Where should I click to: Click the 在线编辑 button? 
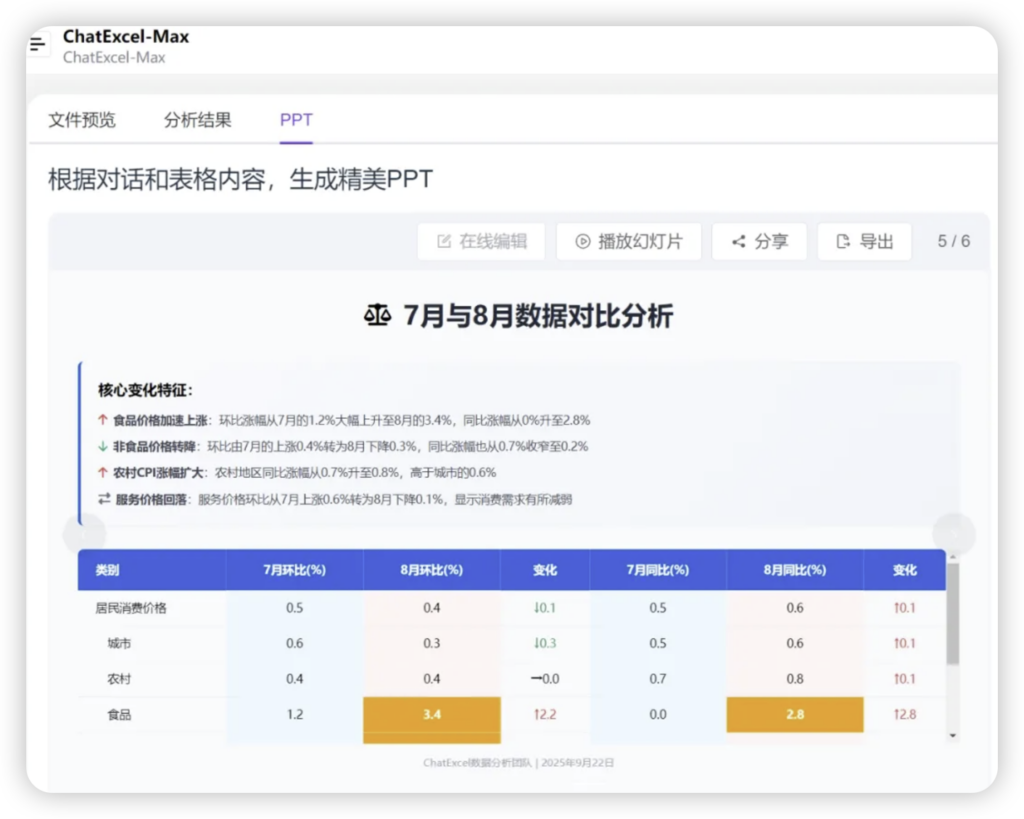tap(481, 241)
